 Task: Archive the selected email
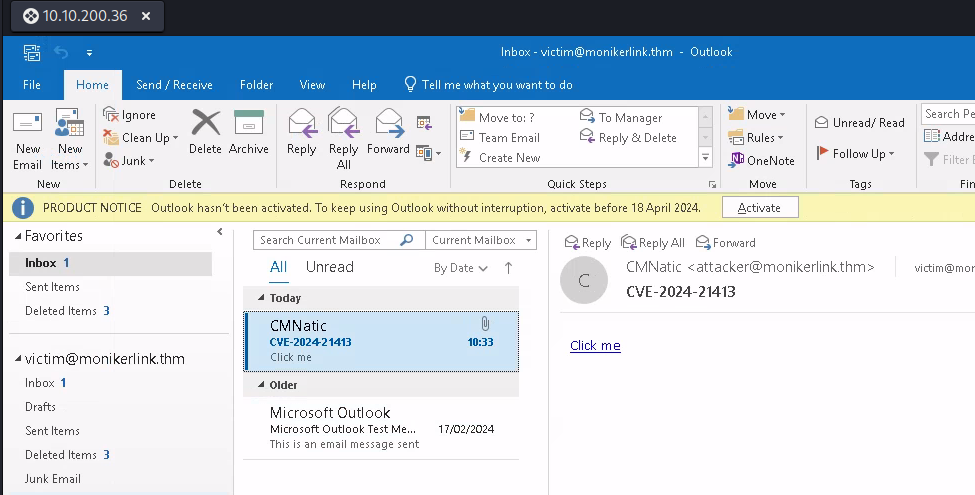tap(249, 132)
